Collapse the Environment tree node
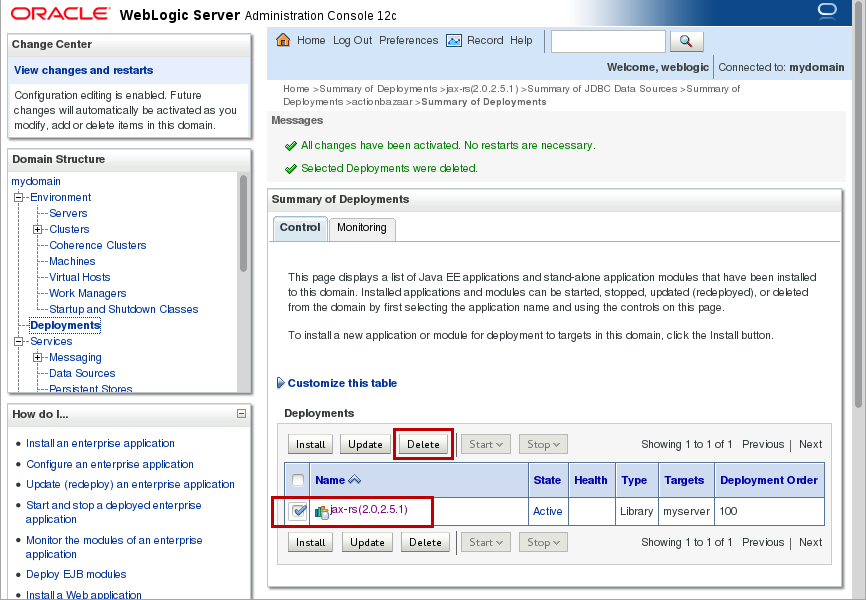The image size is (866, 600). pos(18,197)
